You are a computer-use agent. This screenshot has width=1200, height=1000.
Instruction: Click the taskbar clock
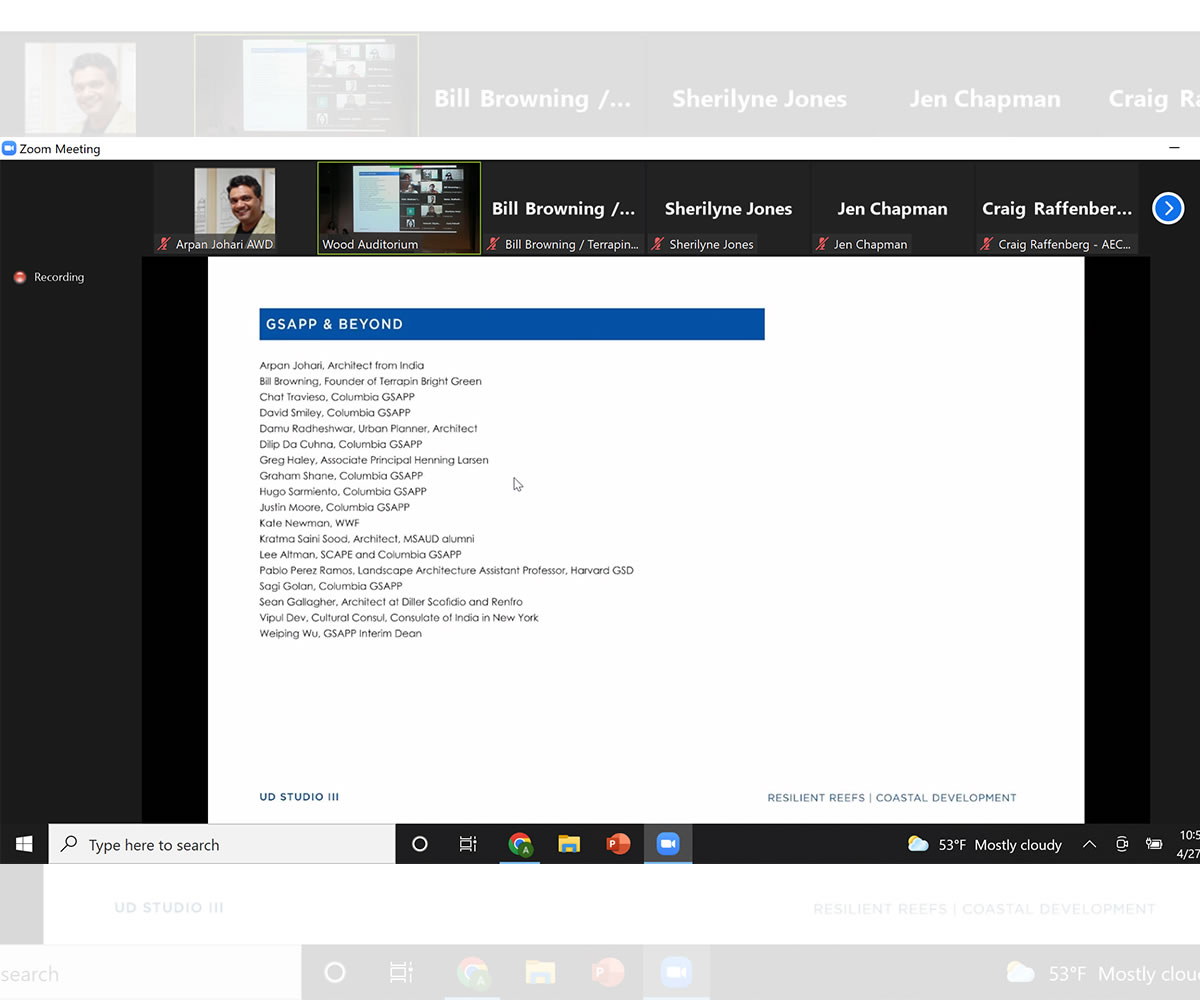pyautogui.click(x=1188, y=844)
